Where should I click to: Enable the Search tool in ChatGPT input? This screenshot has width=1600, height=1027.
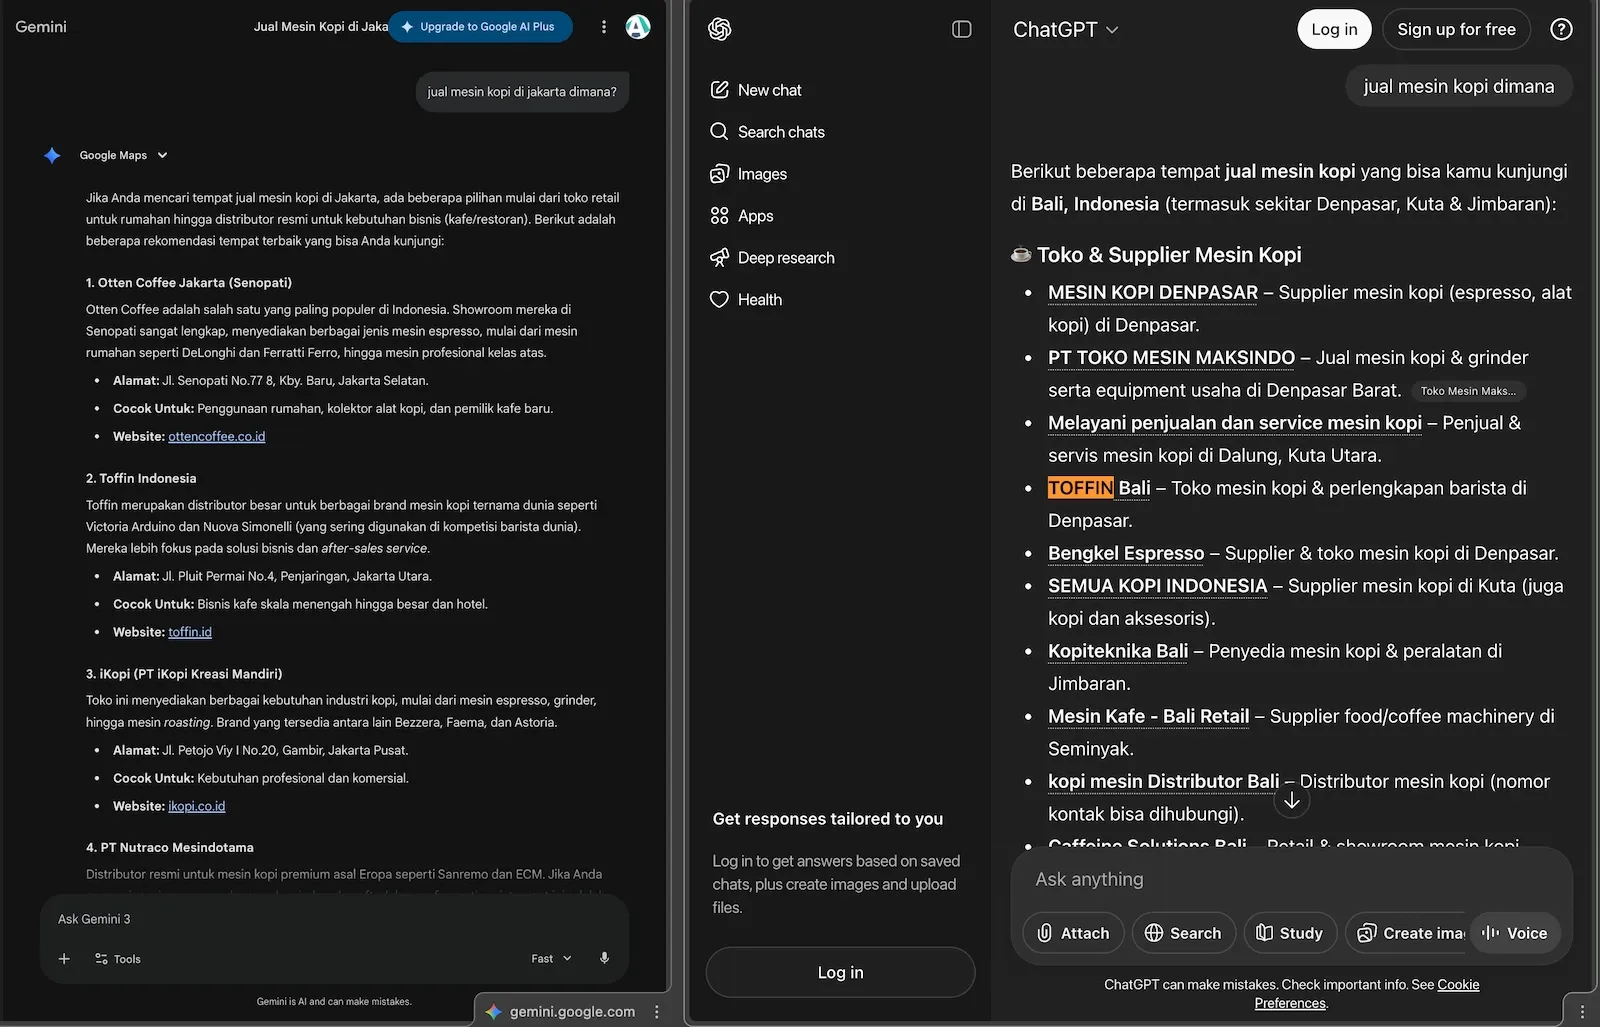[x=1183, y=933]
